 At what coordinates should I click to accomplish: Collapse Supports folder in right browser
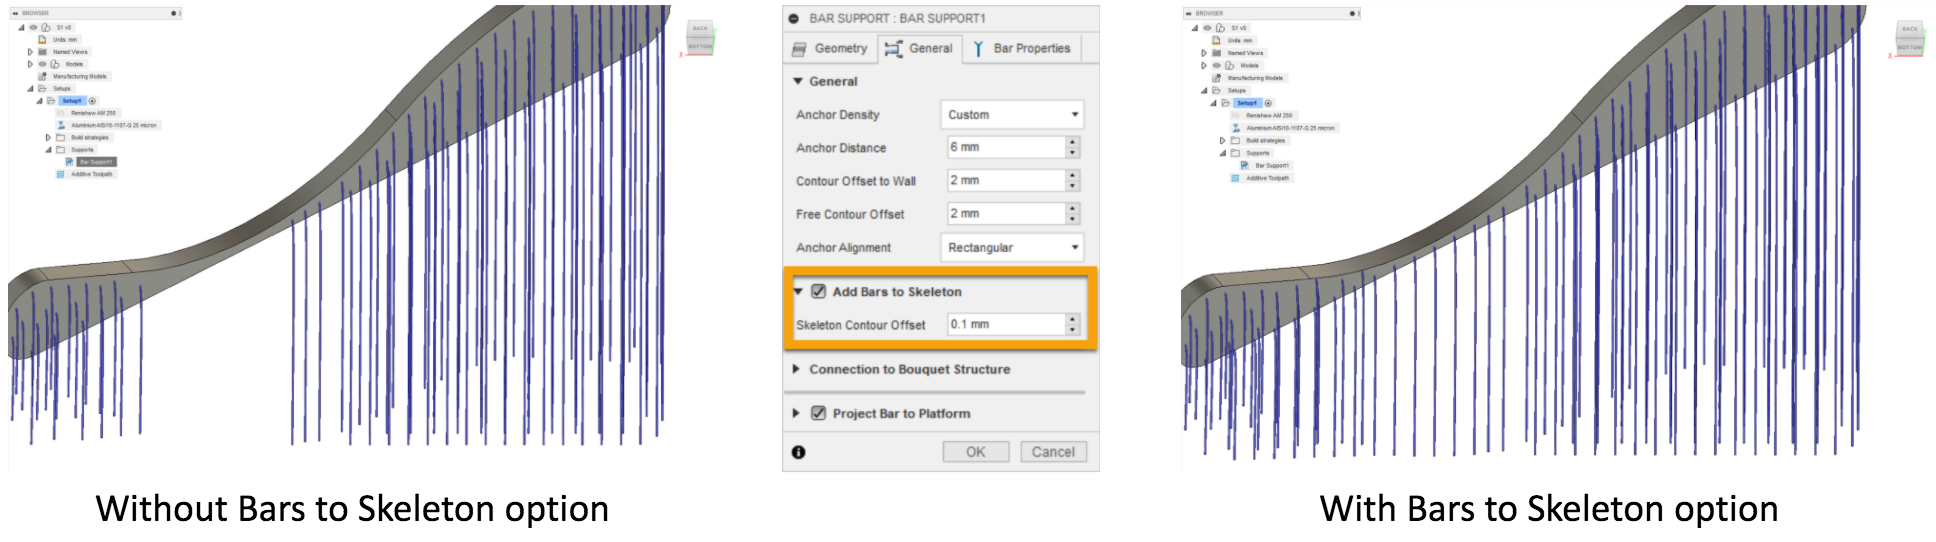click(x=1222, y=153)
